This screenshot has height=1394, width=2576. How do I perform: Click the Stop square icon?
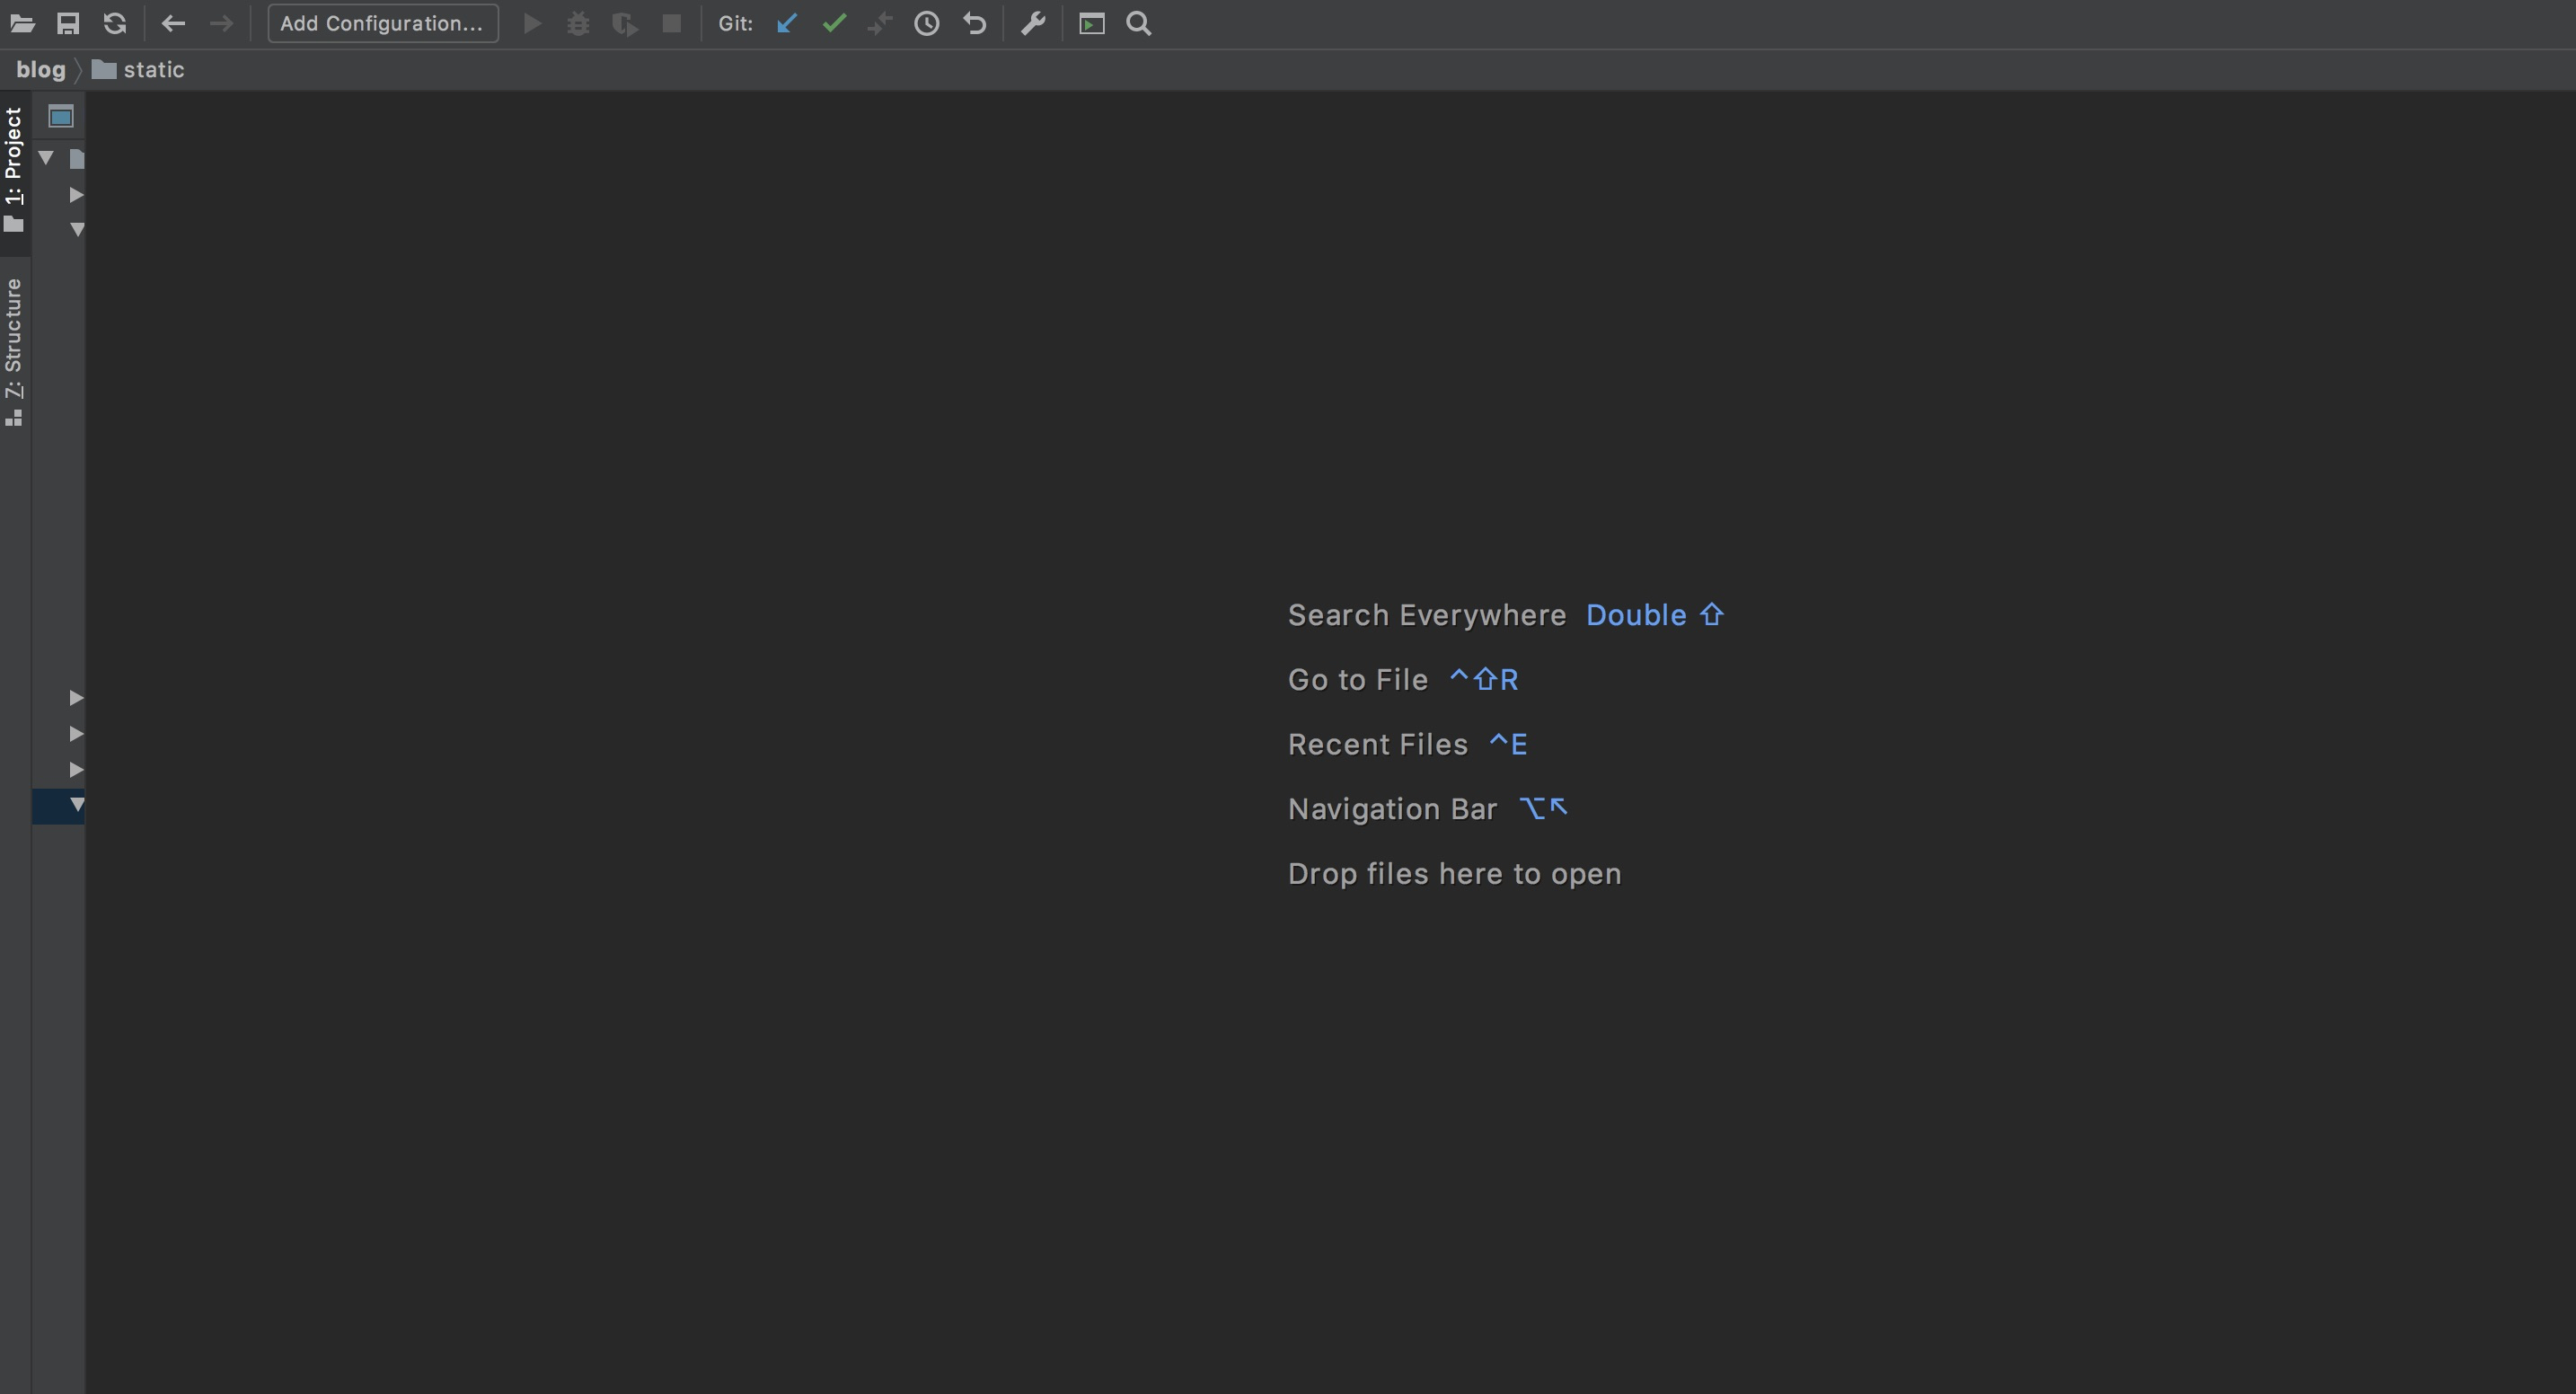coord(672,23)
